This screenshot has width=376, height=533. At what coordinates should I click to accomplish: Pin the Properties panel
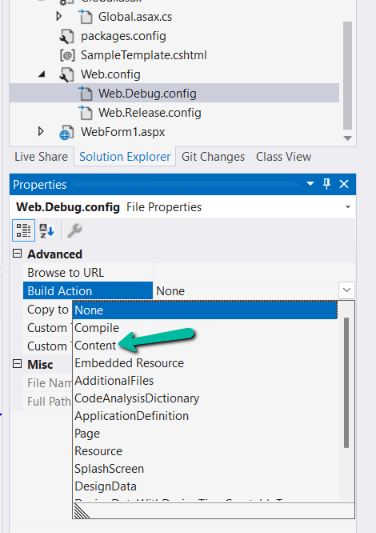click(x=327, y=184)
